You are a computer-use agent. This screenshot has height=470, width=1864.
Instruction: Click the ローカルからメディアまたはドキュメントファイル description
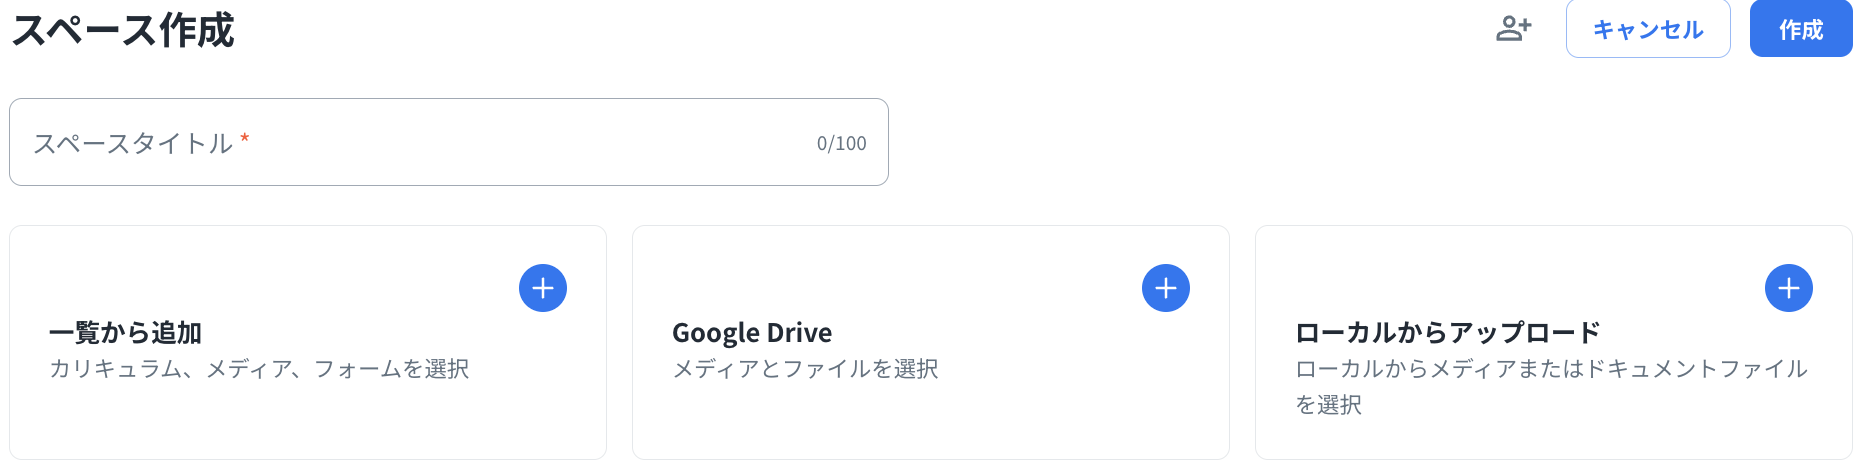coord(1551,369)
